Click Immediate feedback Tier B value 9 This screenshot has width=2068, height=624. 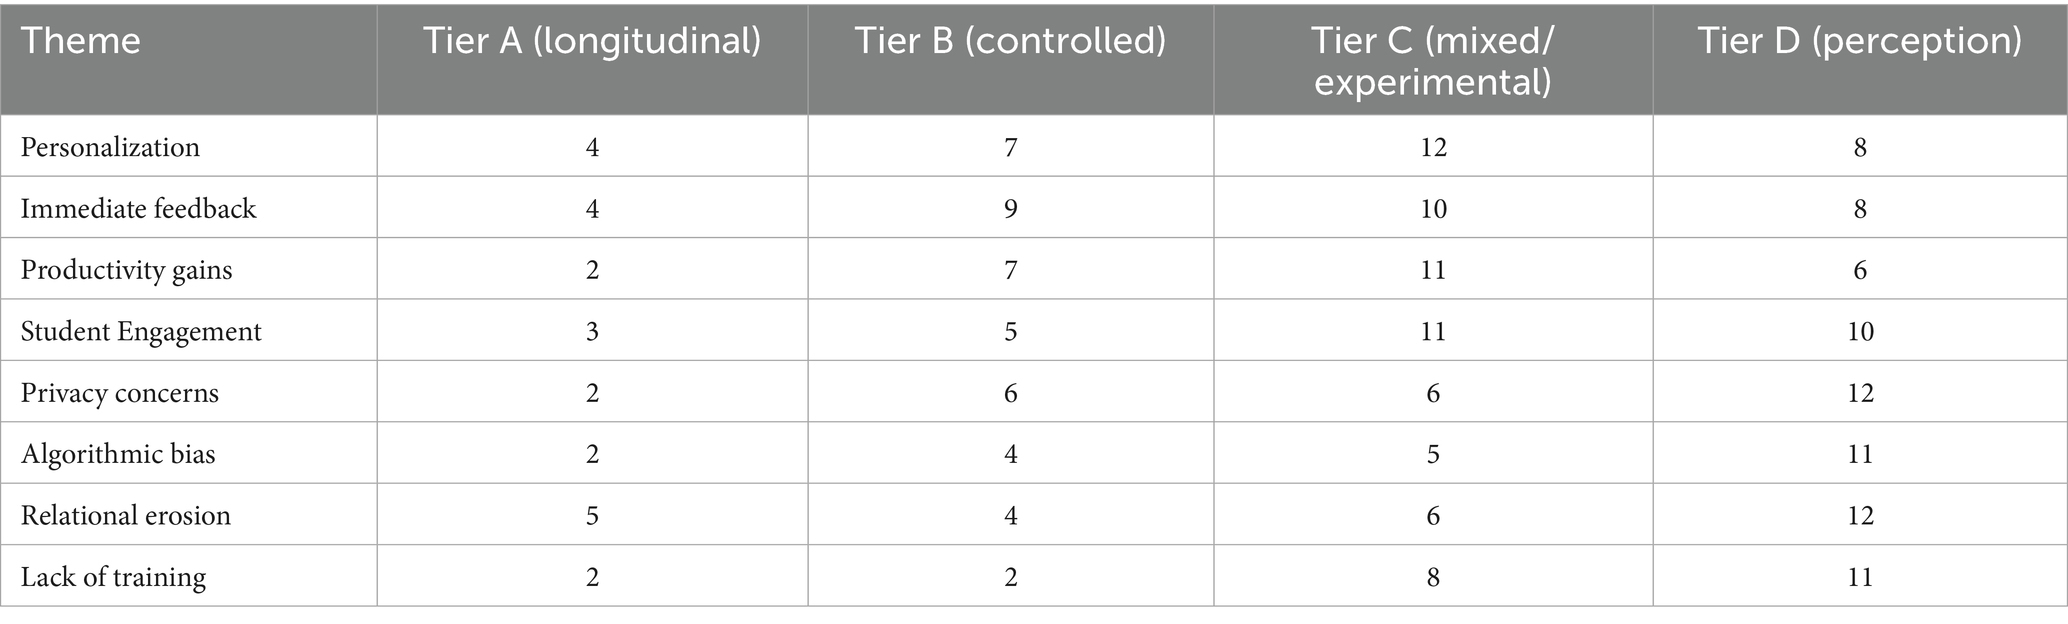pos(1010,208)
